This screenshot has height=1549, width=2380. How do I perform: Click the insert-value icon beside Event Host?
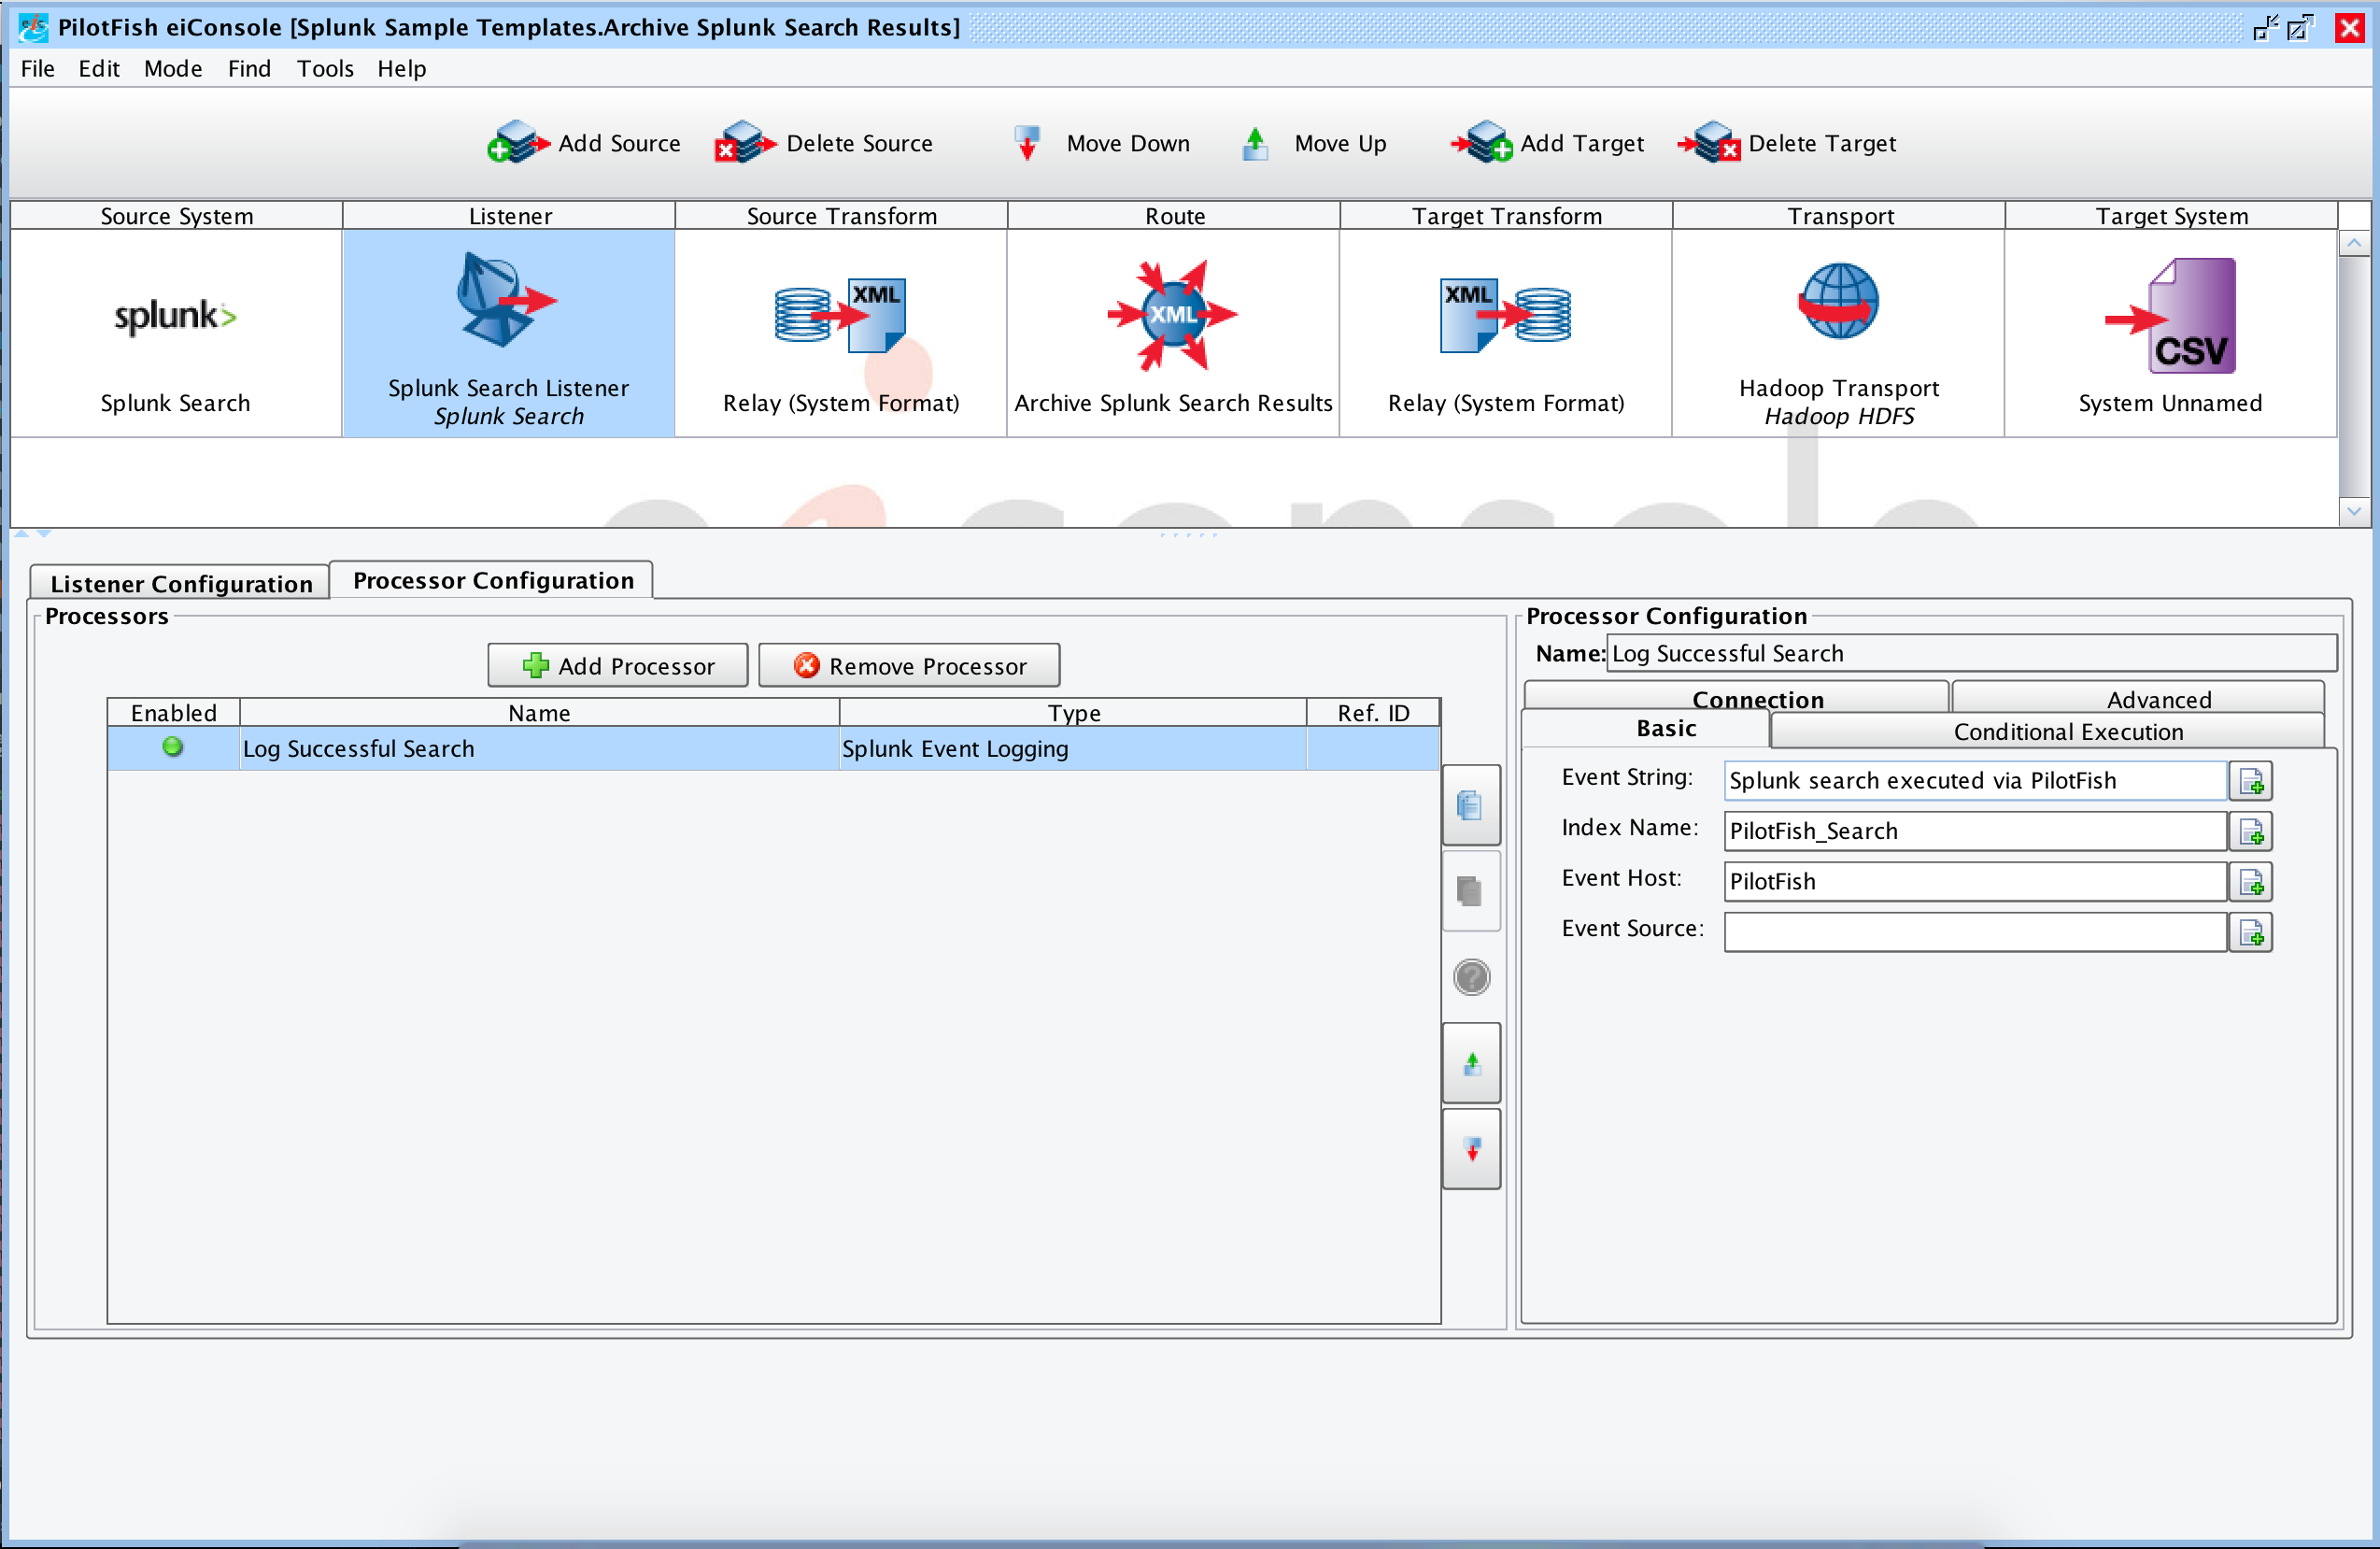[2251, 882]
